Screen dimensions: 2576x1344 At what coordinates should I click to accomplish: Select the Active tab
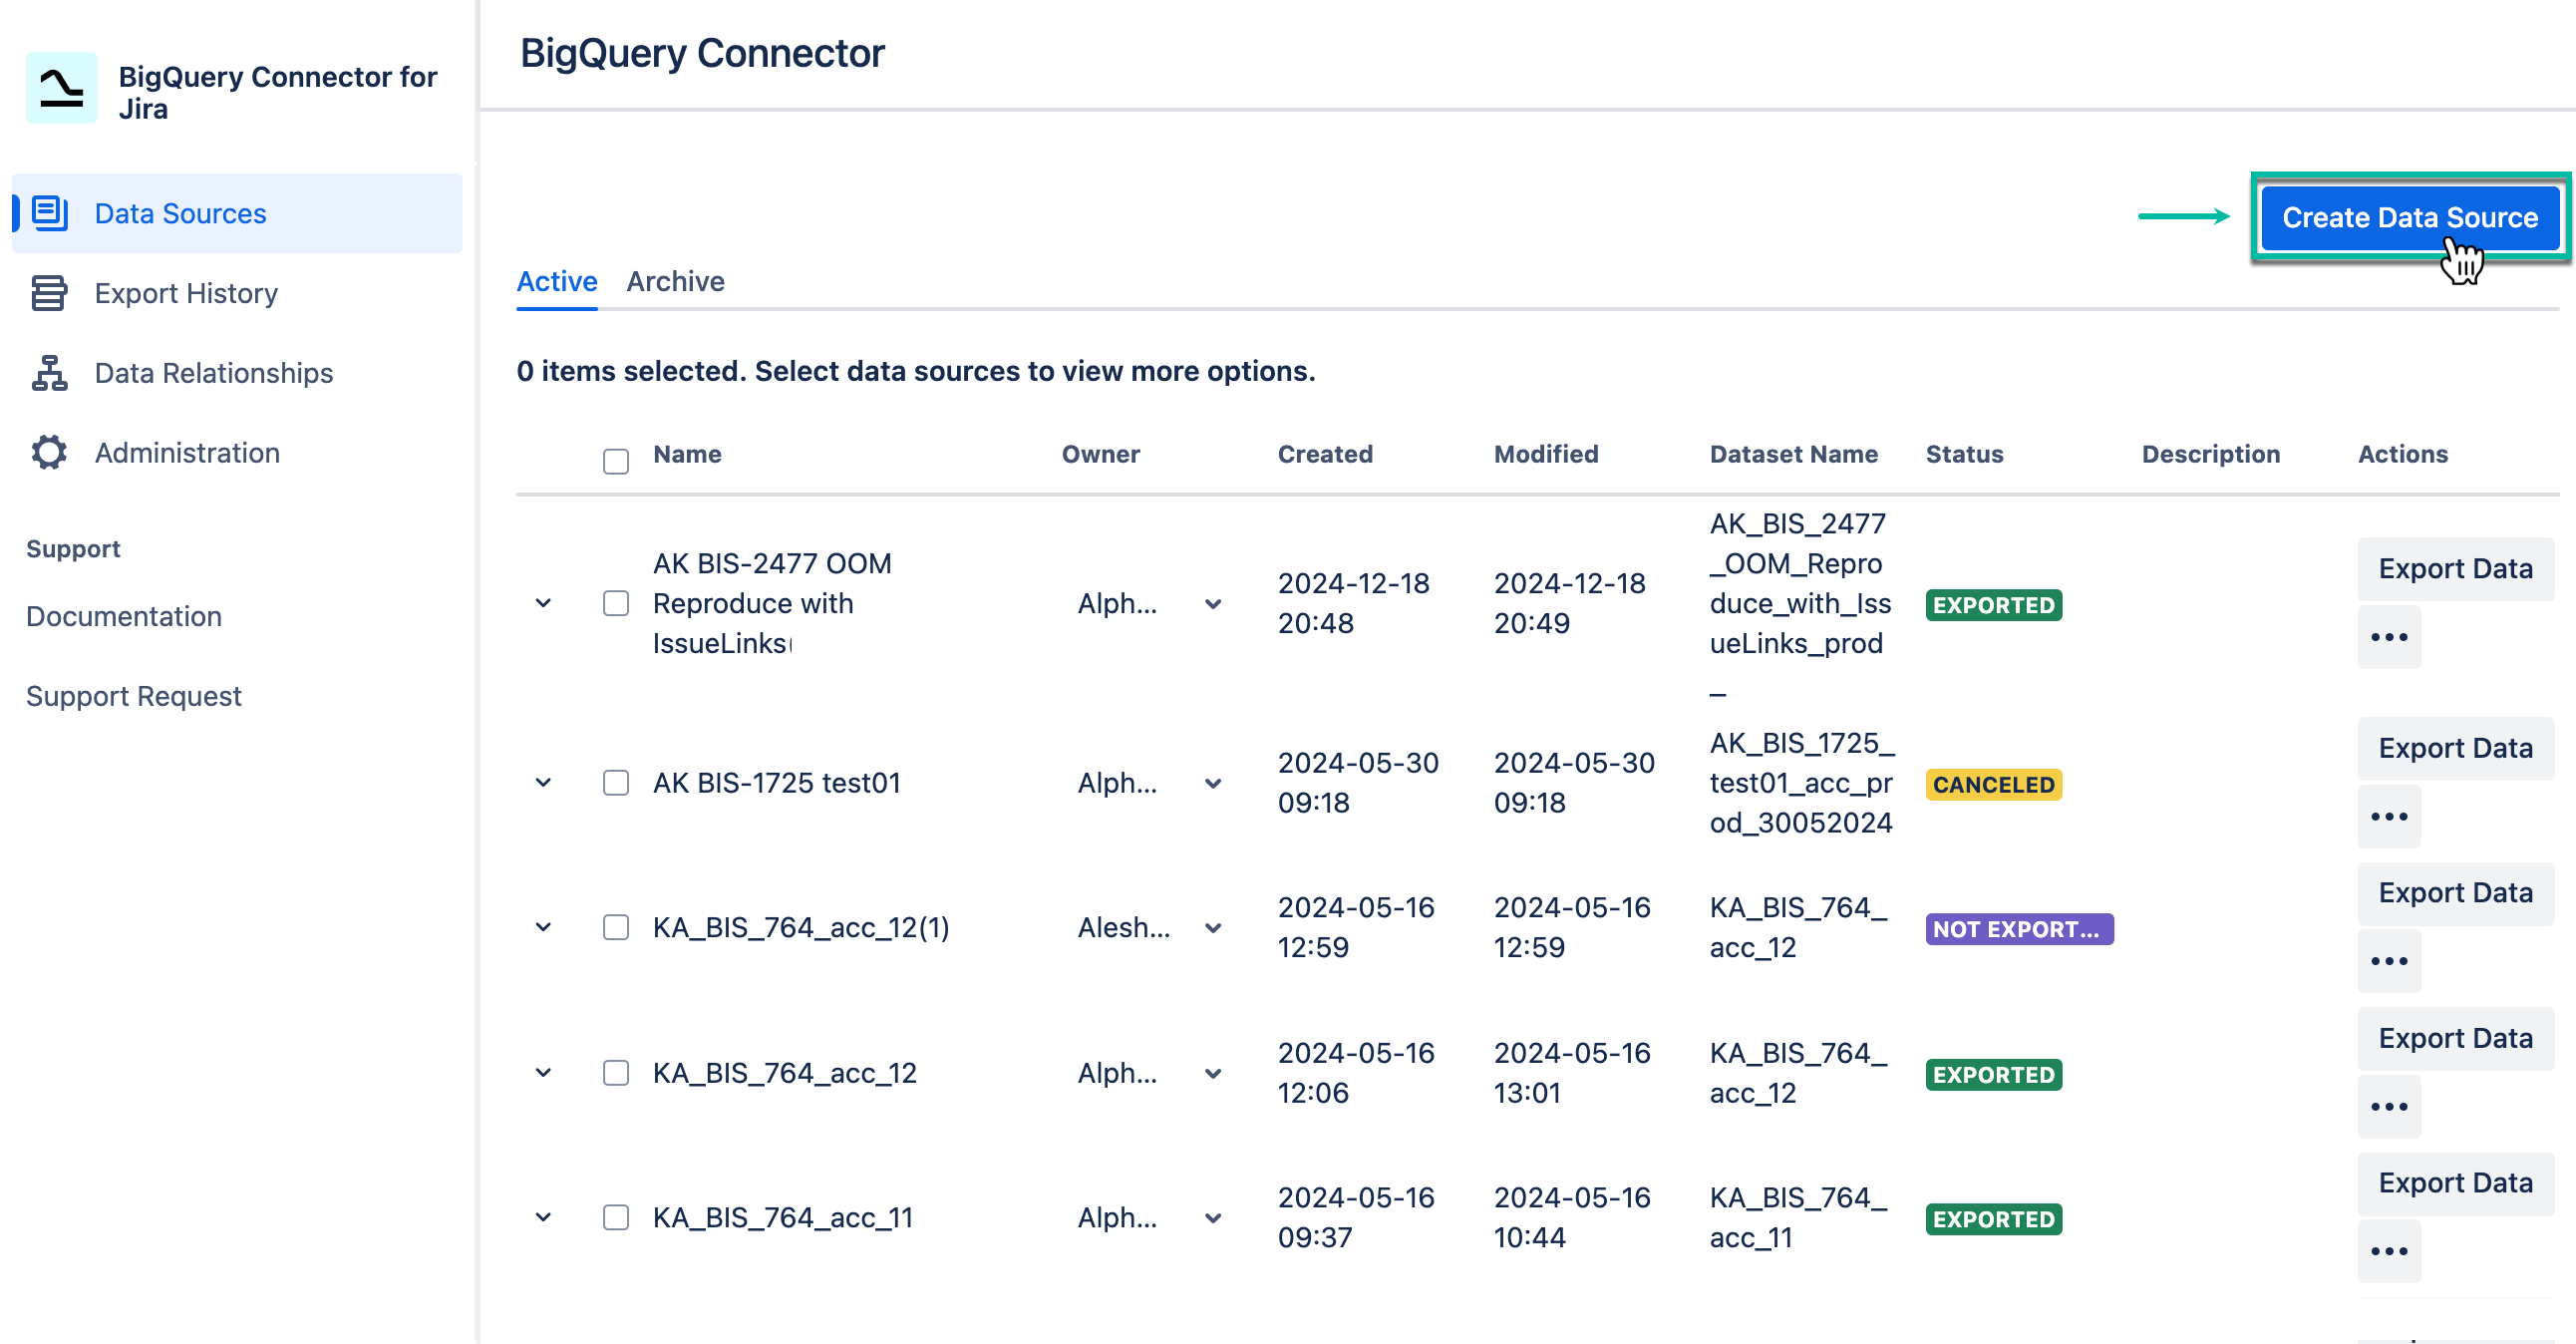[556, 281]
